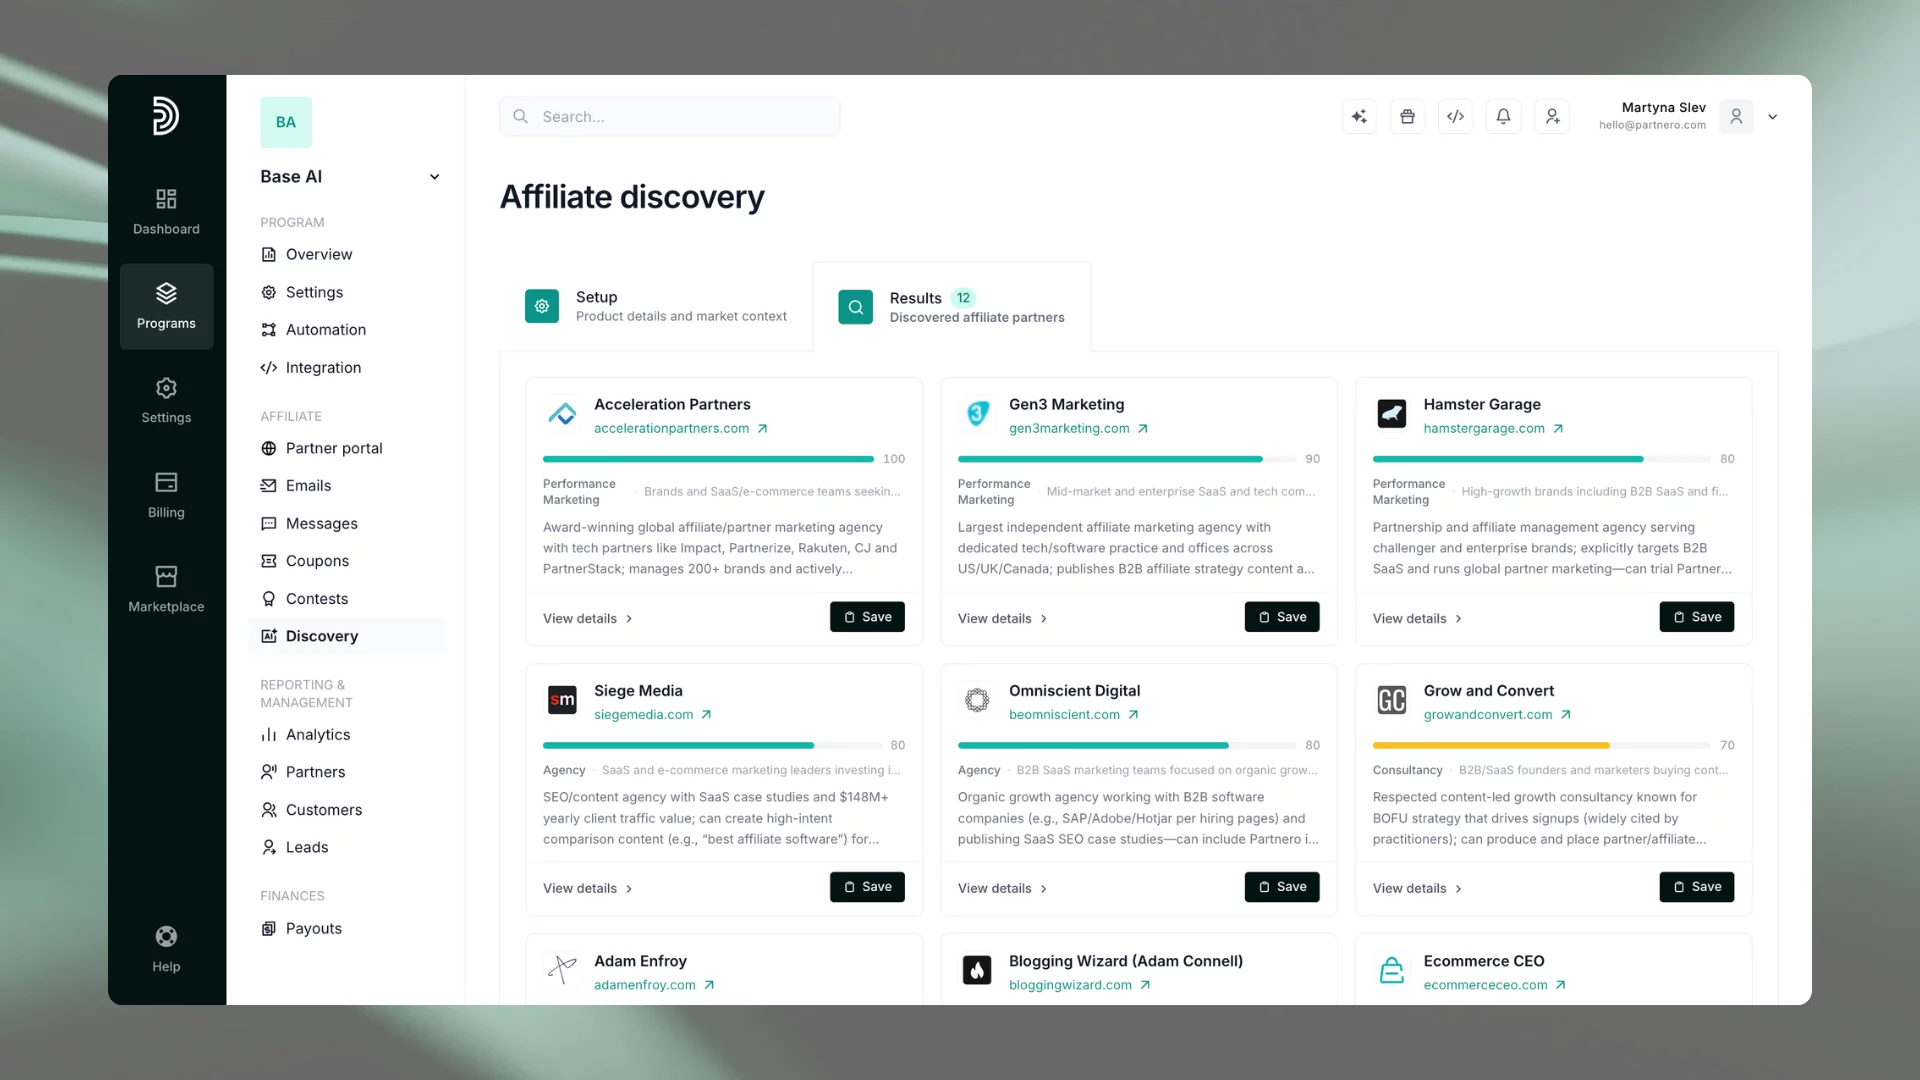Open hamstergarage.com link
Viewport: 1920px width, 1080px height.
click(x=1494, y=429)
